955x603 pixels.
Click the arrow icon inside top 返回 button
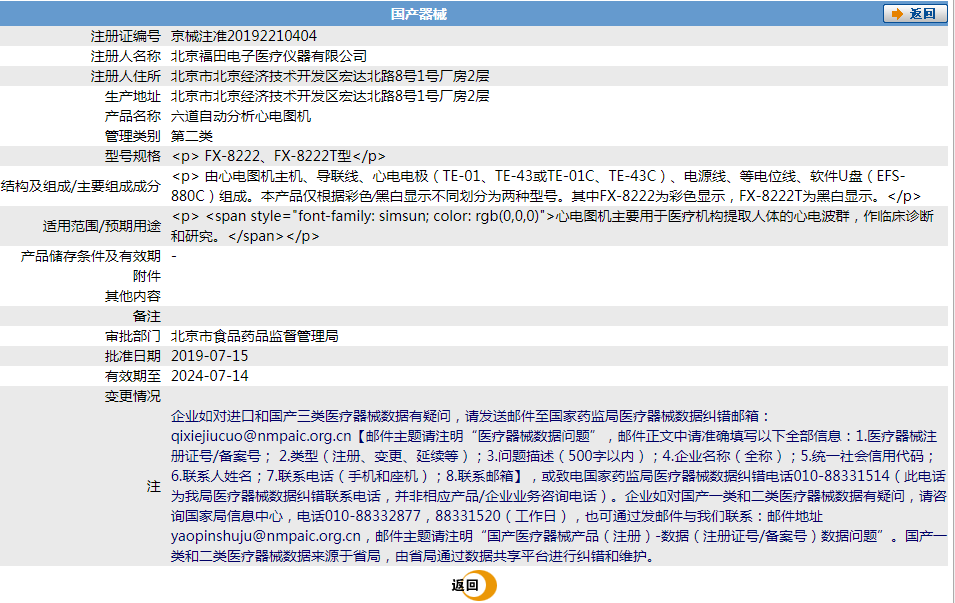897,14
